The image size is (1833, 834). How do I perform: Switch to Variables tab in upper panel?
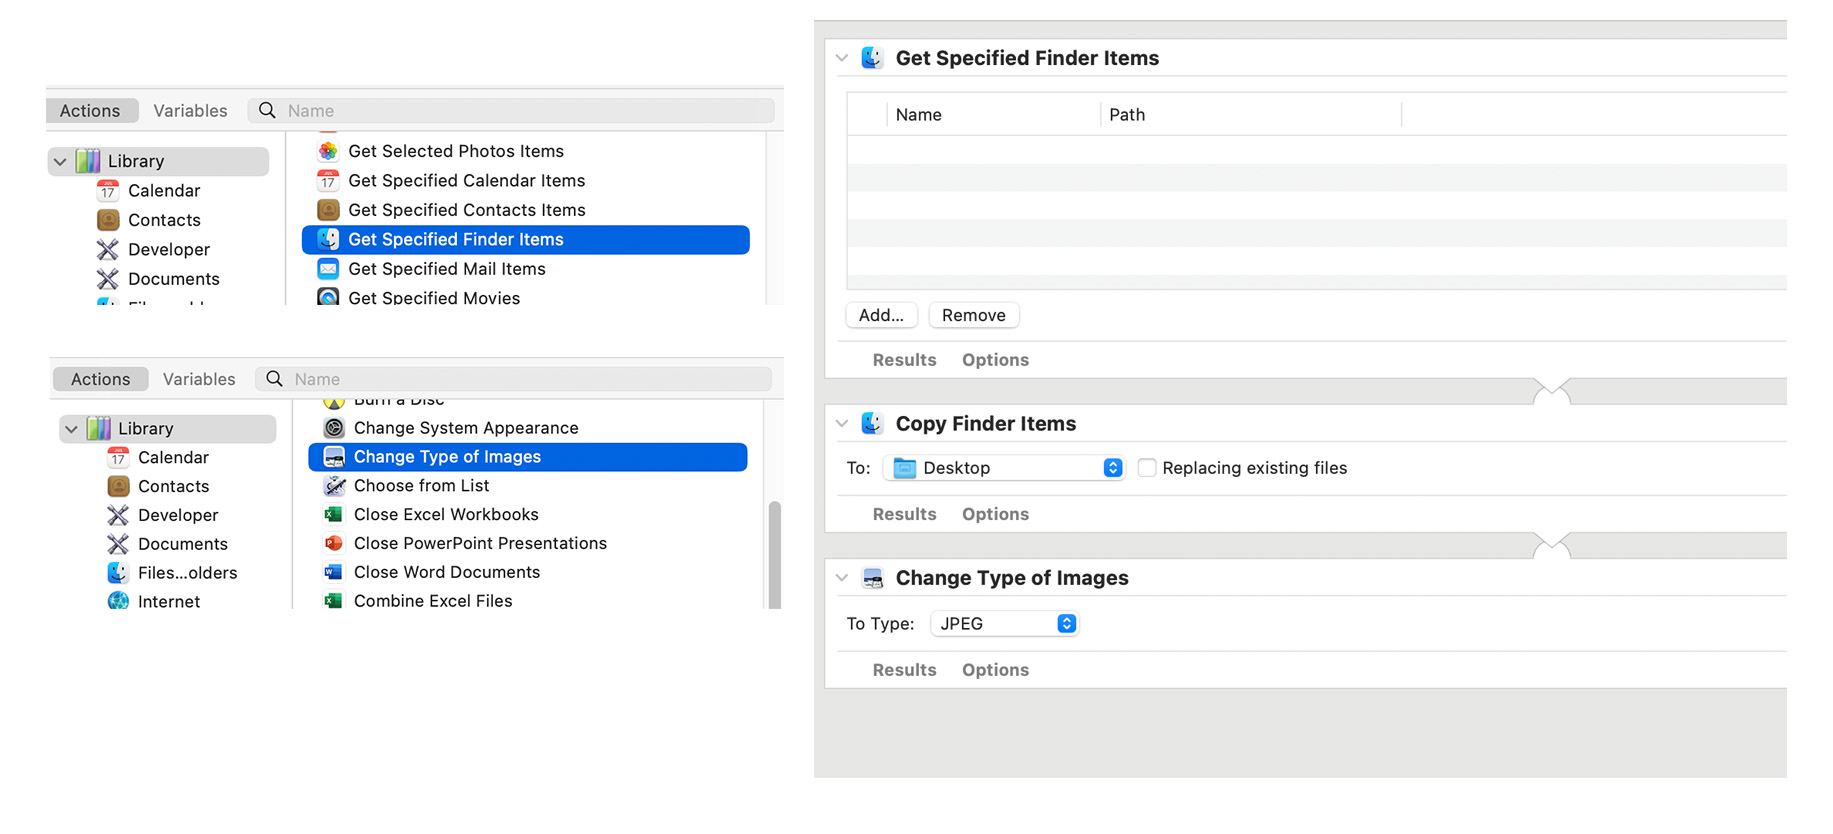(x=190, y=111)
